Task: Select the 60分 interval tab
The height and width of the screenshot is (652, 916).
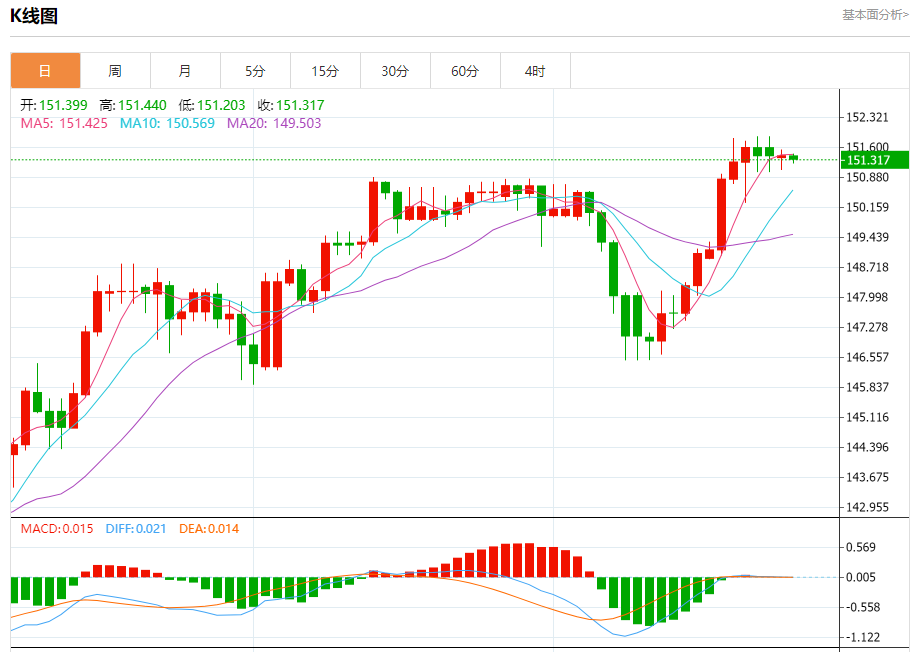Action: coord(466,71)
